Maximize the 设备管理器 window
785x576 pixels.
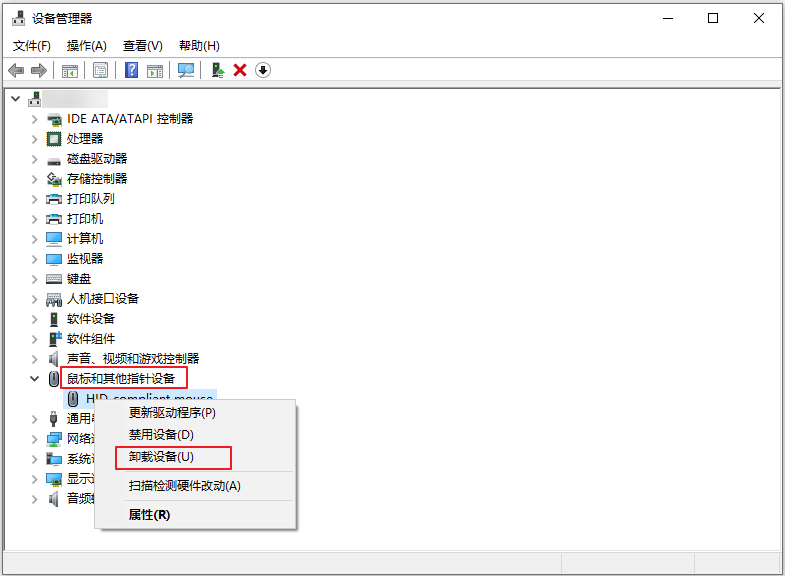[x=713, y=19]
